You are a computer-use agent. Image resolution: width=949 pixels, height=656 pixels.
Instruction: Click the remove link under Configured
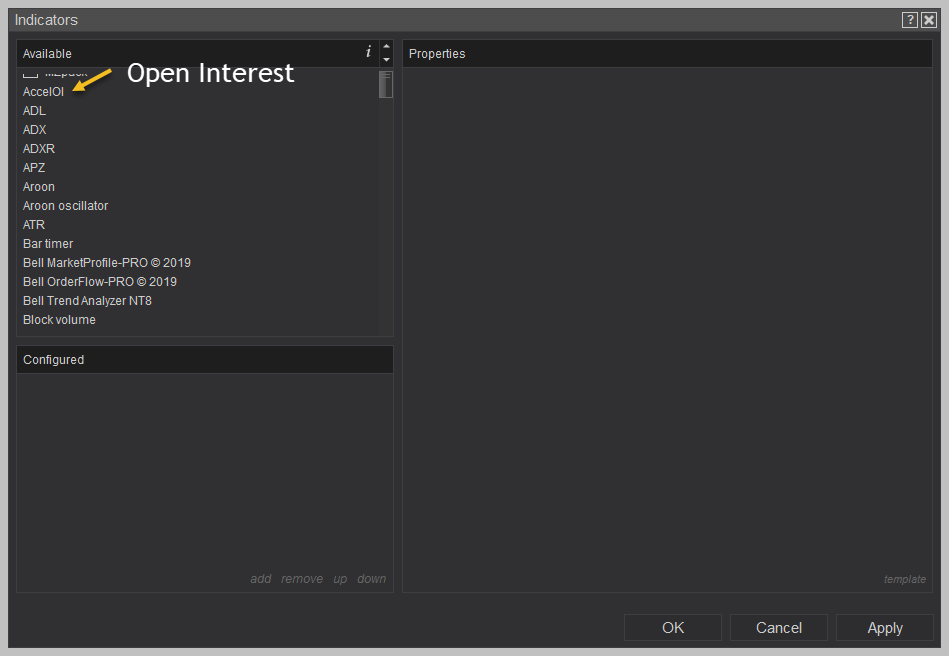[302, 579]
